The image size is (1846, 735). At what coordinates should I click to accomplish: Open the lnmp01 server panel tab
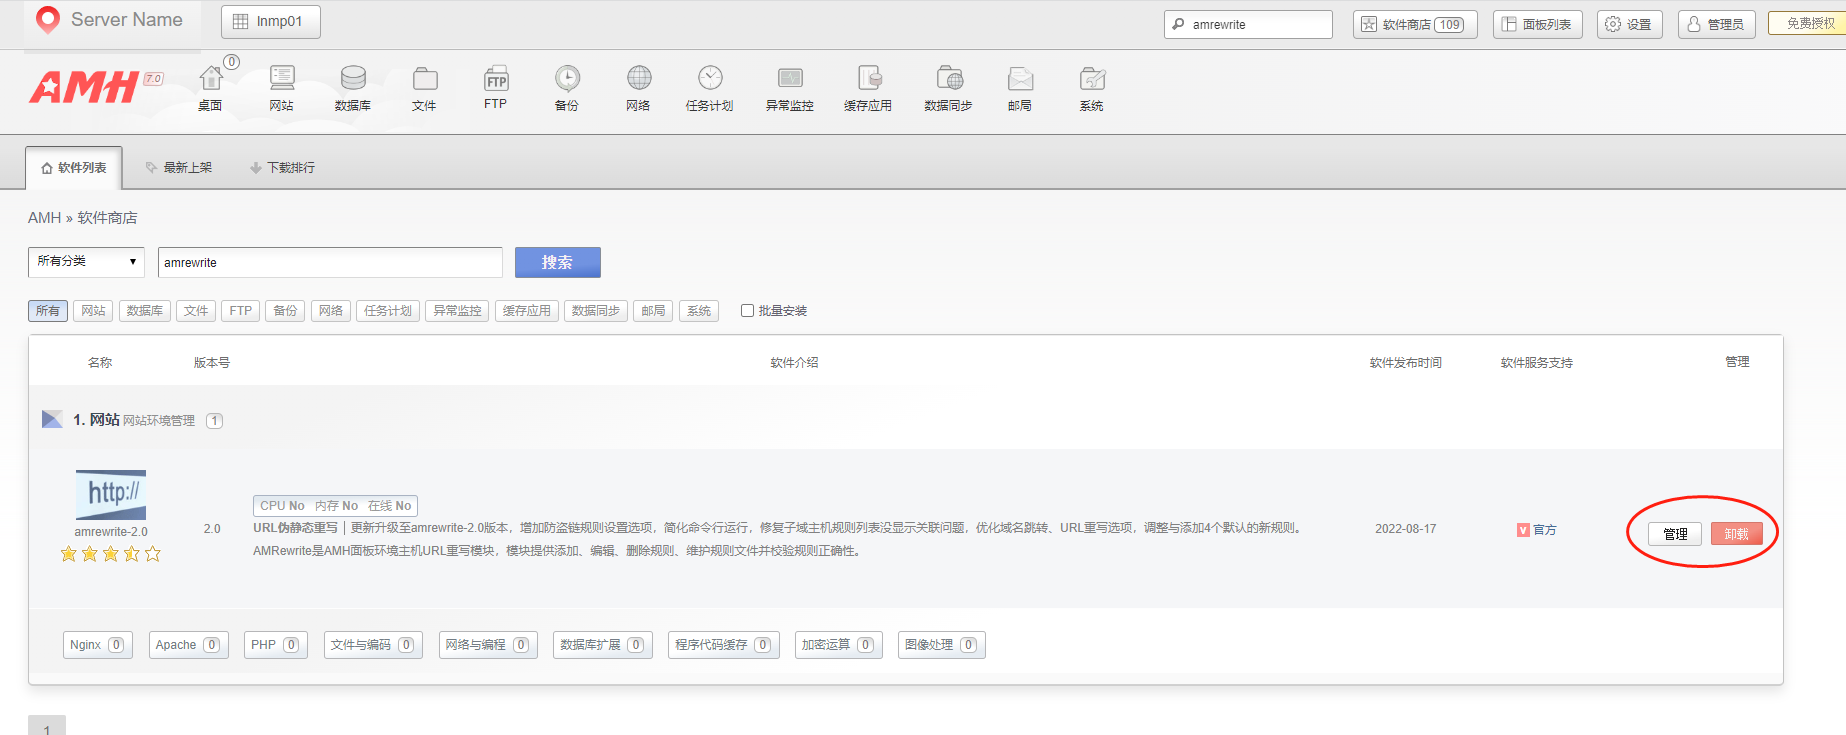tap(270, 22)
